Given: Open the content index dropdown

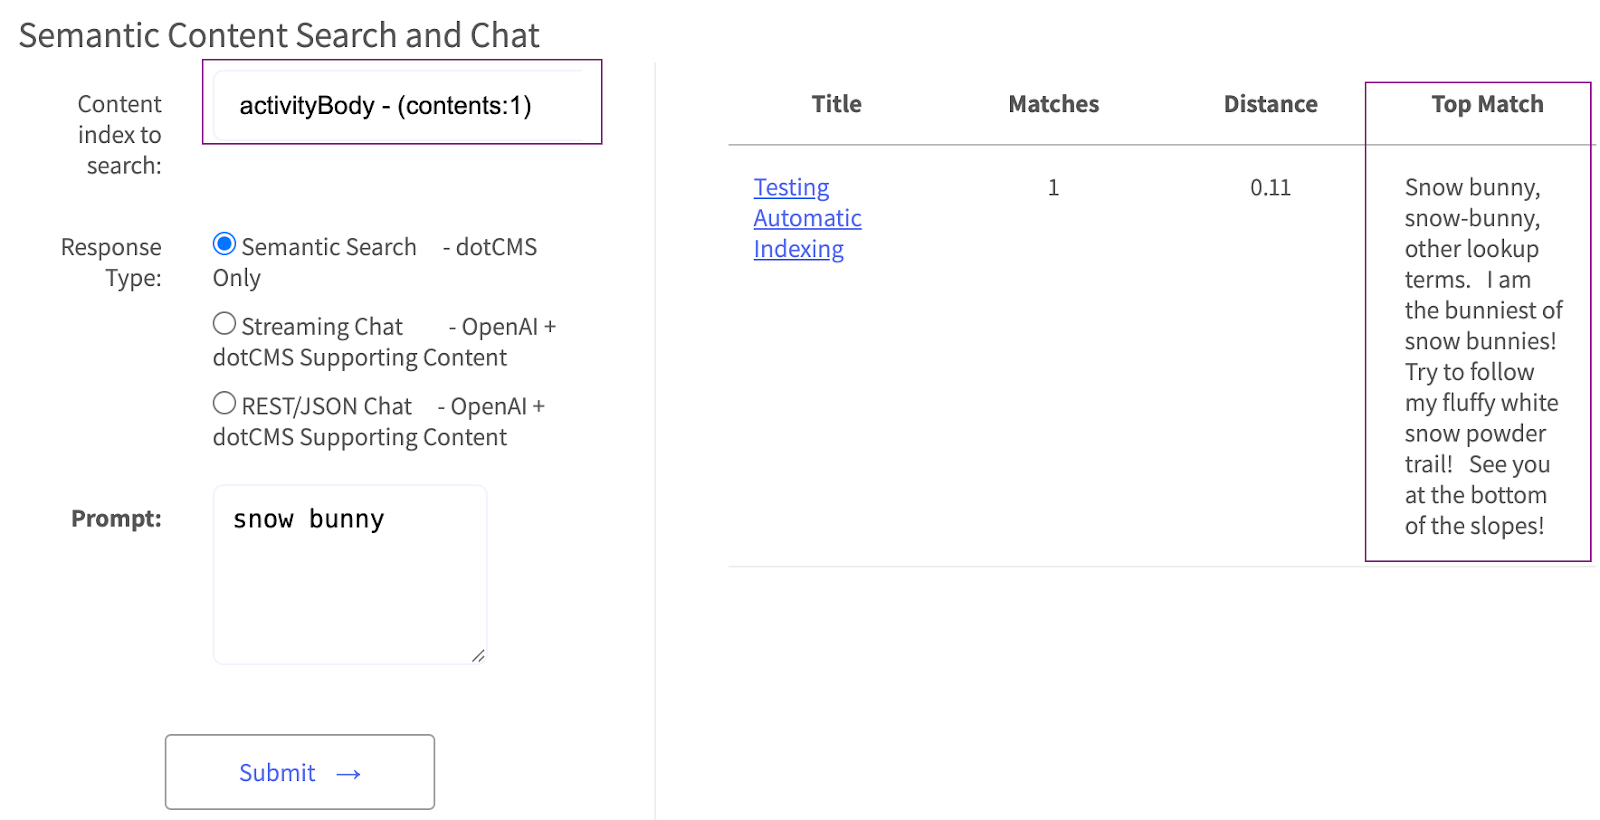Looking at the screenshot, I should click(x=400, y=105).
